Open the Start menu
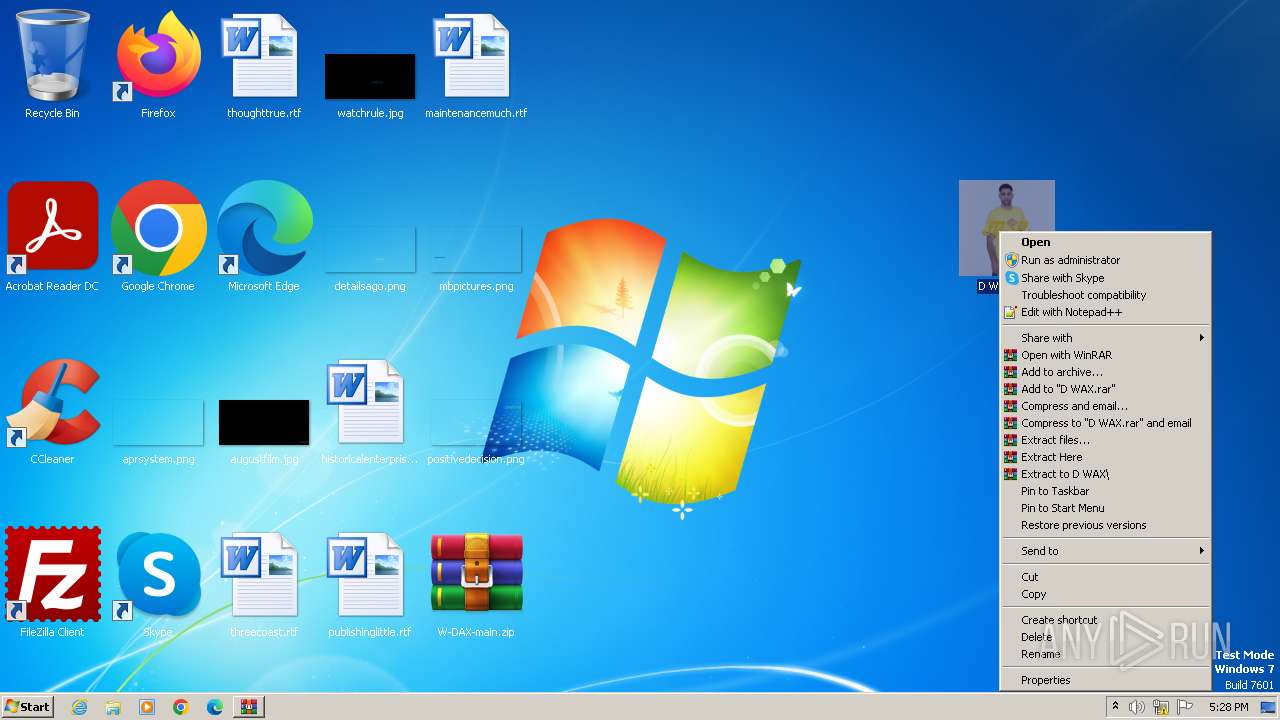 [27, 706]
